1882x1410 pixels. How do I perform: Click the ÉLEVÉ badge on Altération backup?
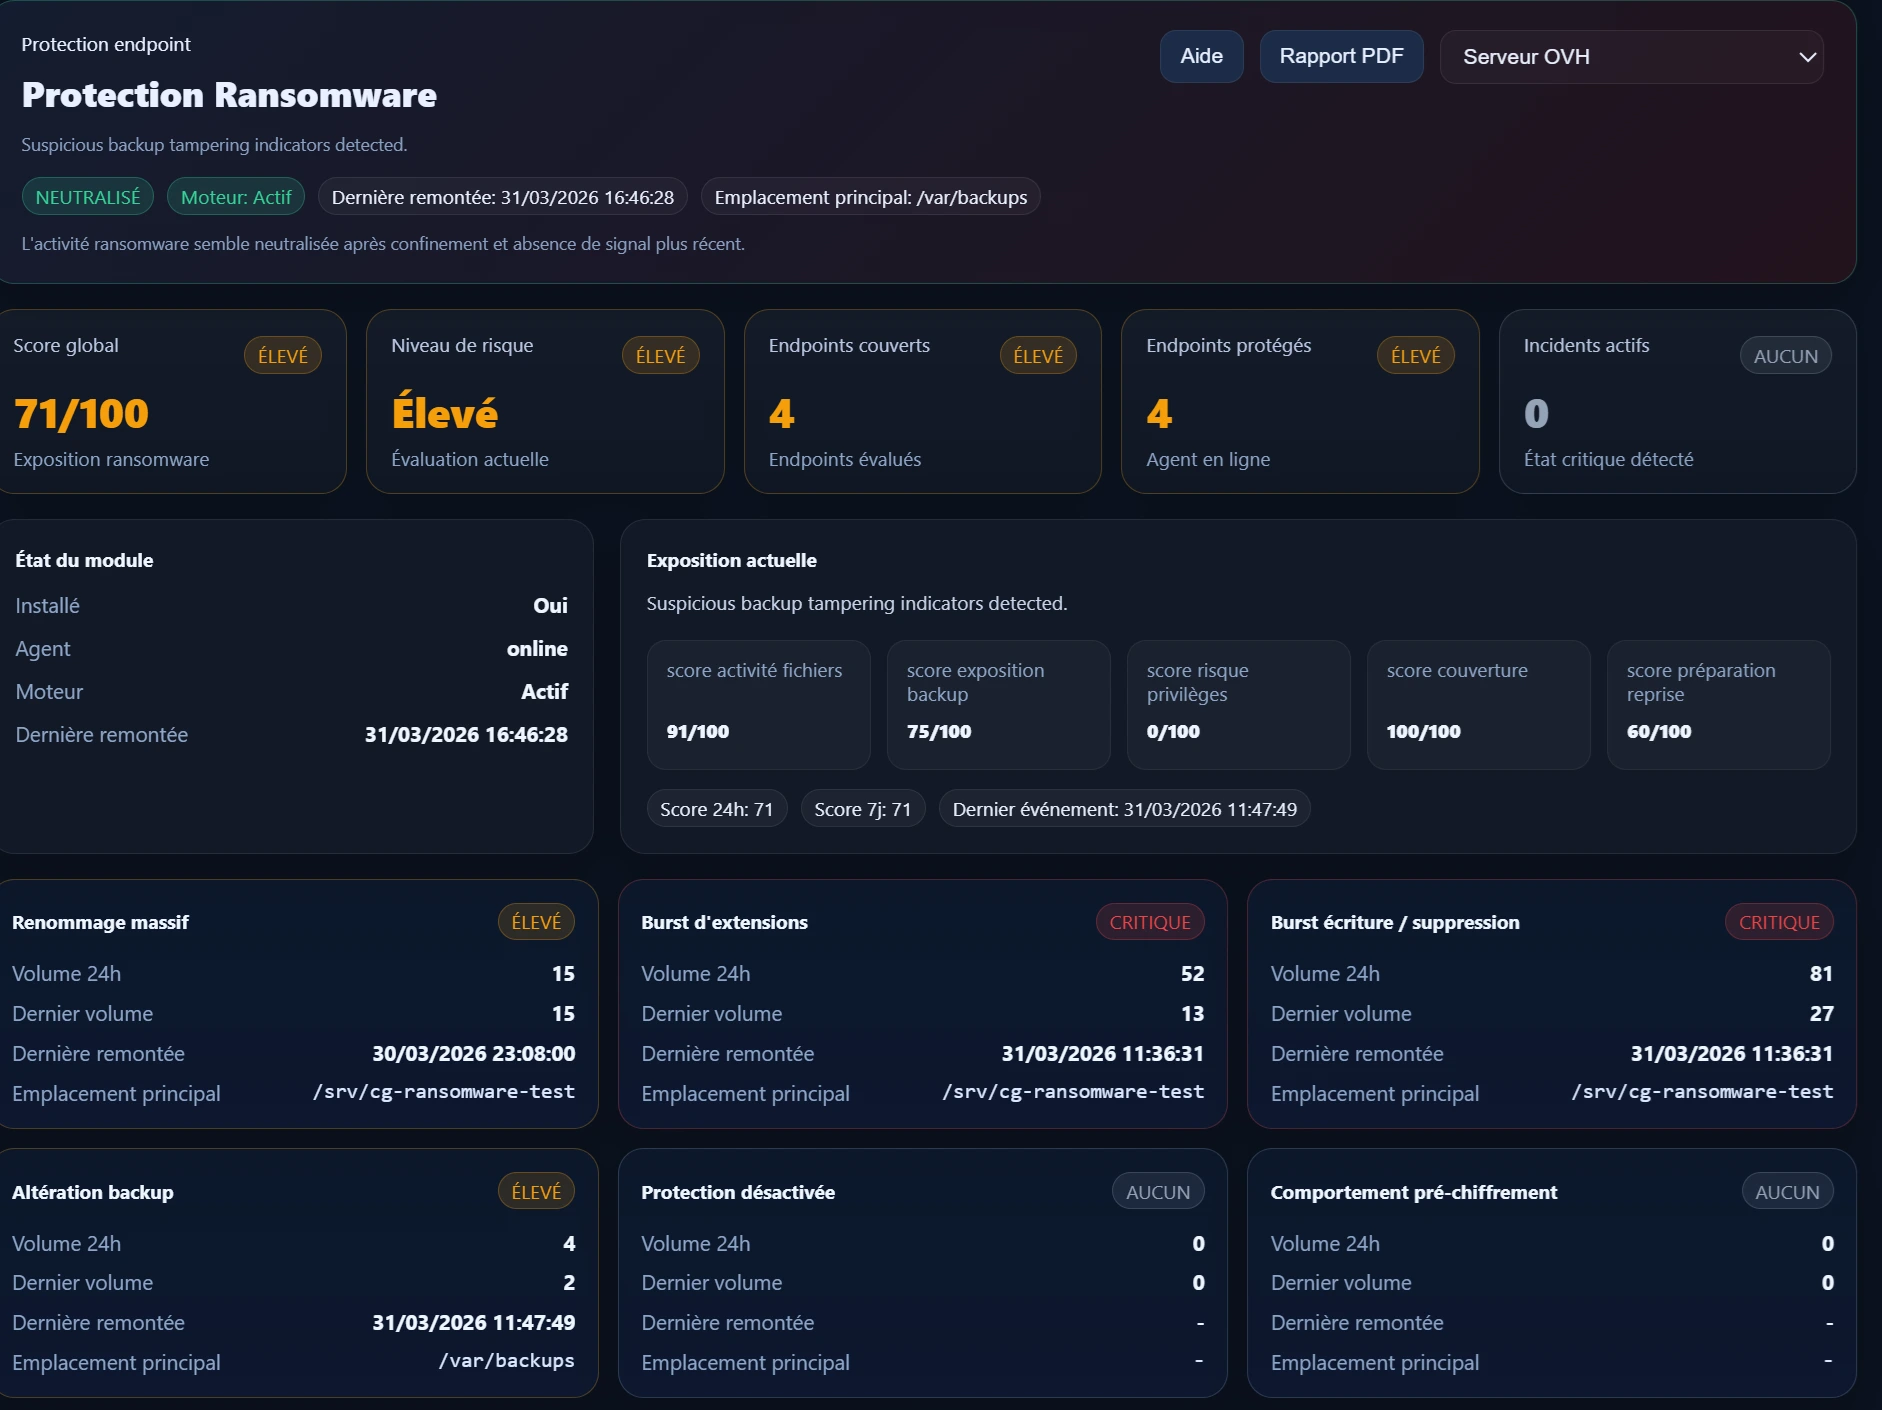coord(536,1191)
